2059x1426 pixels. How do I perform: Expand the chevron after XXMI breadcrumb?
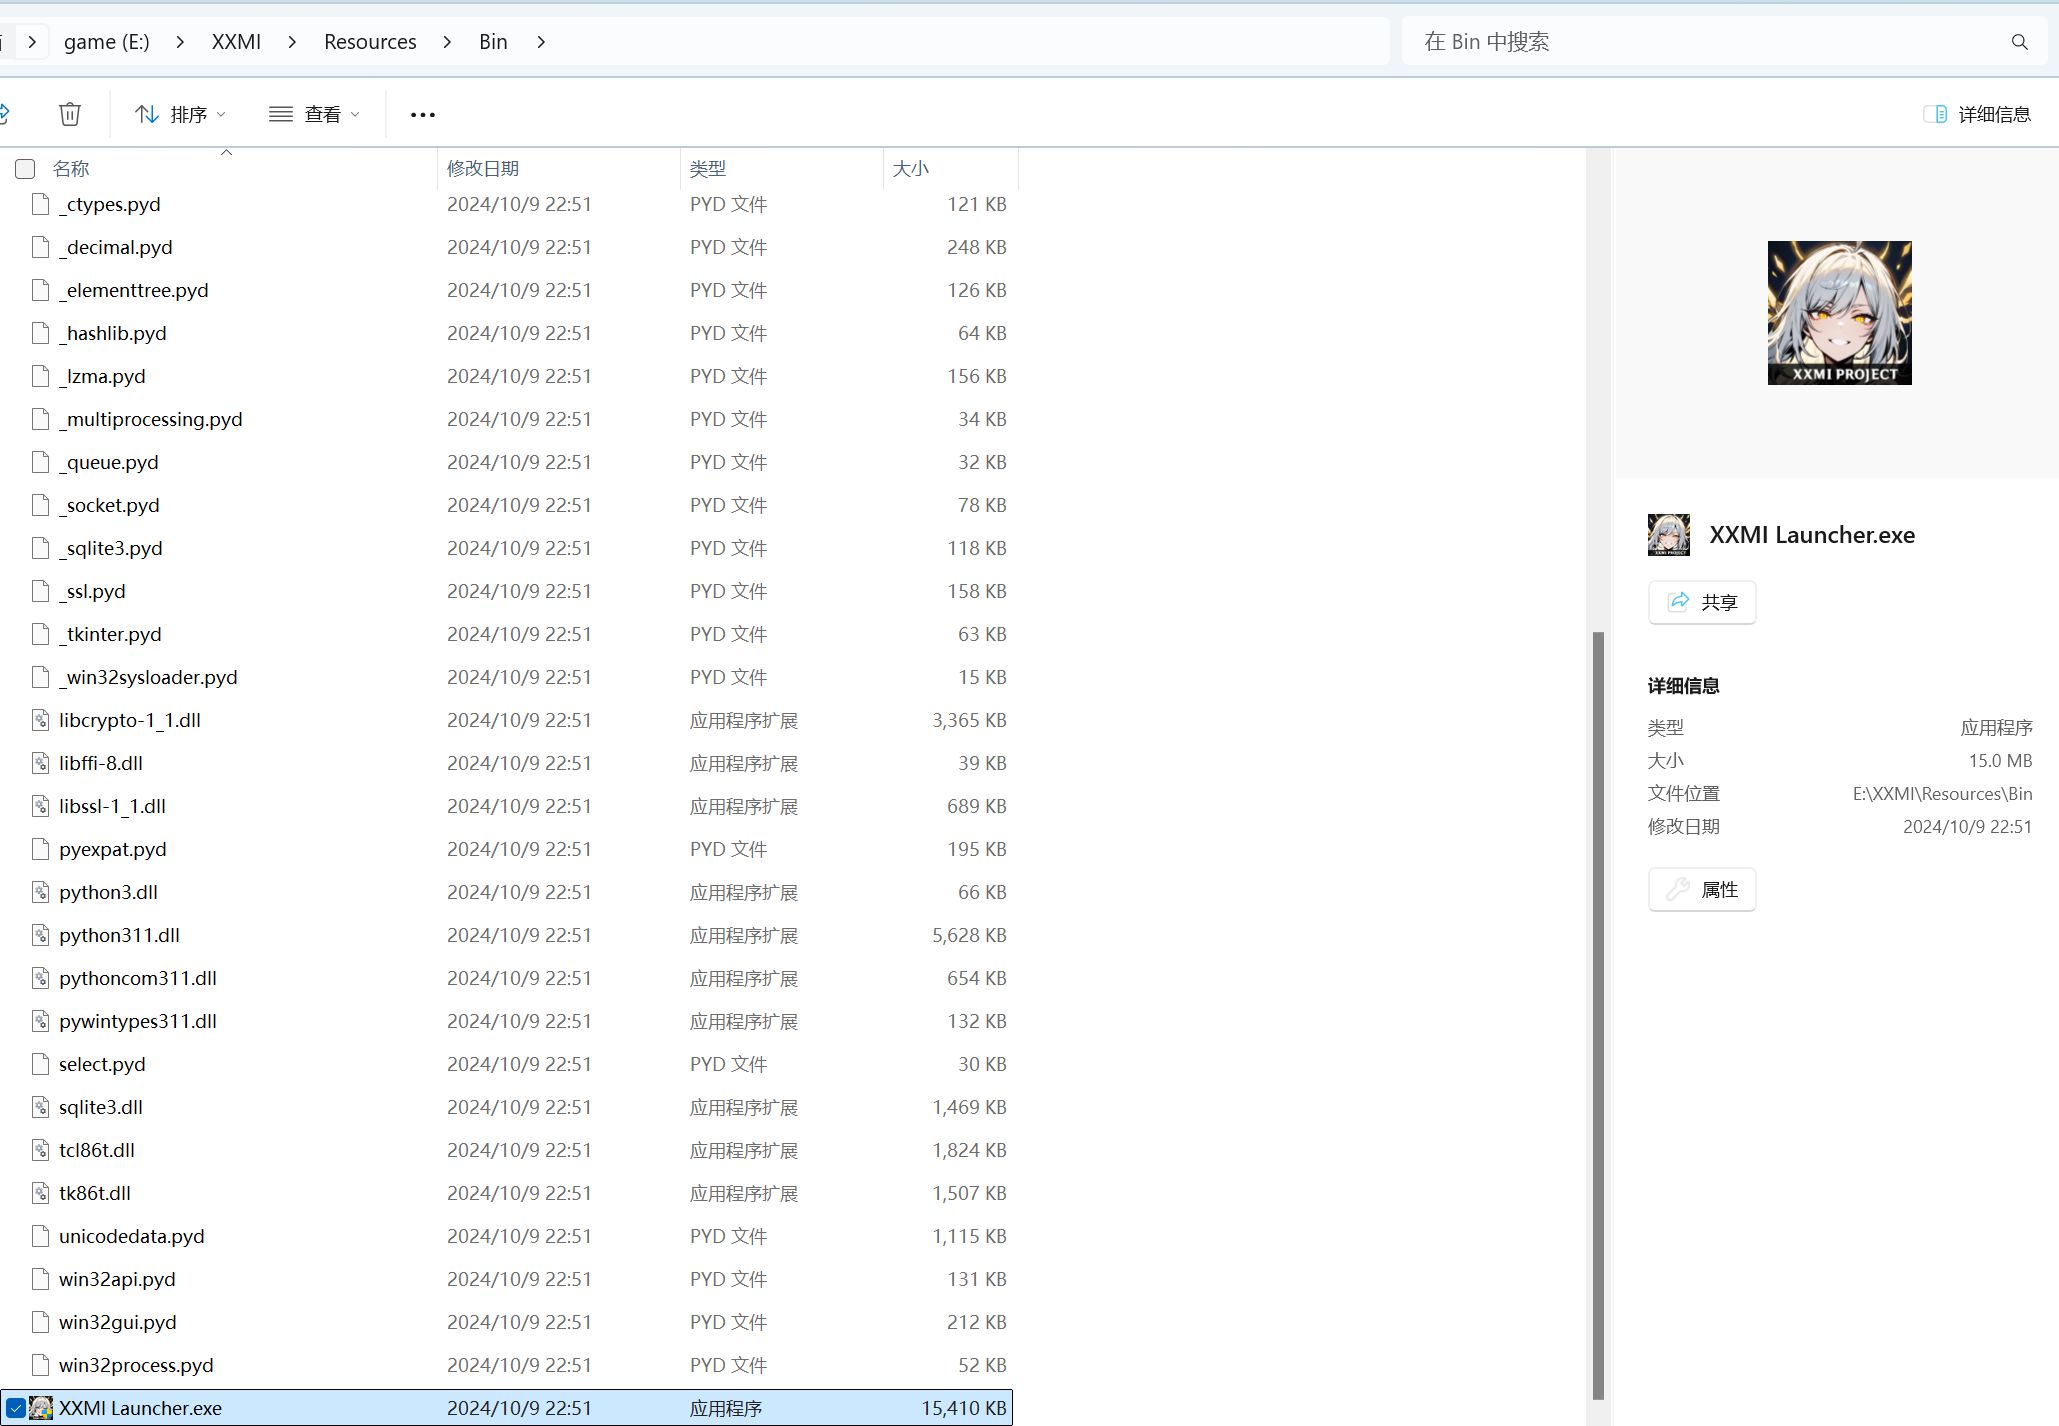(292, 42)
